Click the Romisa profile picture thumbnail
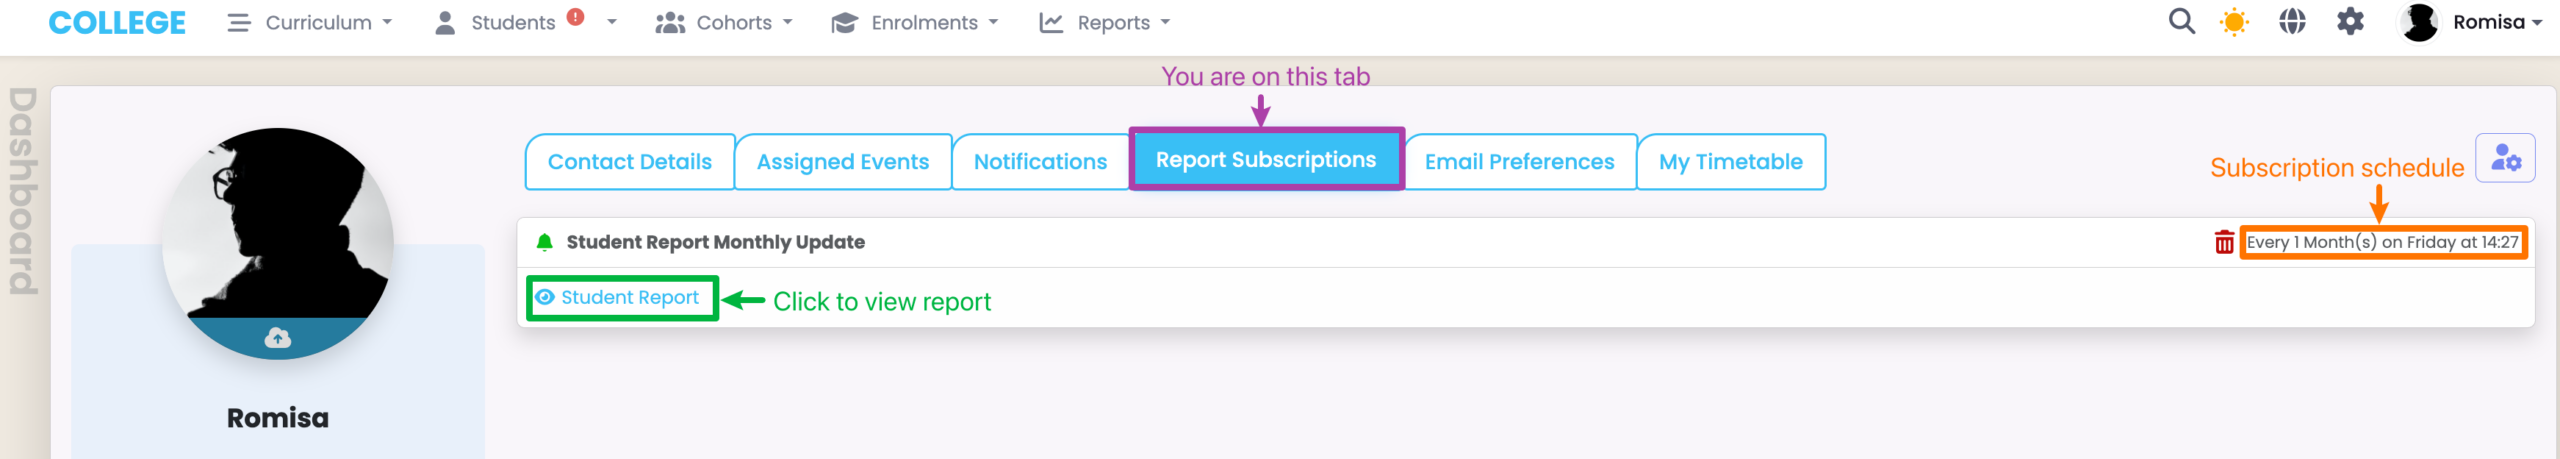Screen dimensions: 2560x459 [2419, 23]
